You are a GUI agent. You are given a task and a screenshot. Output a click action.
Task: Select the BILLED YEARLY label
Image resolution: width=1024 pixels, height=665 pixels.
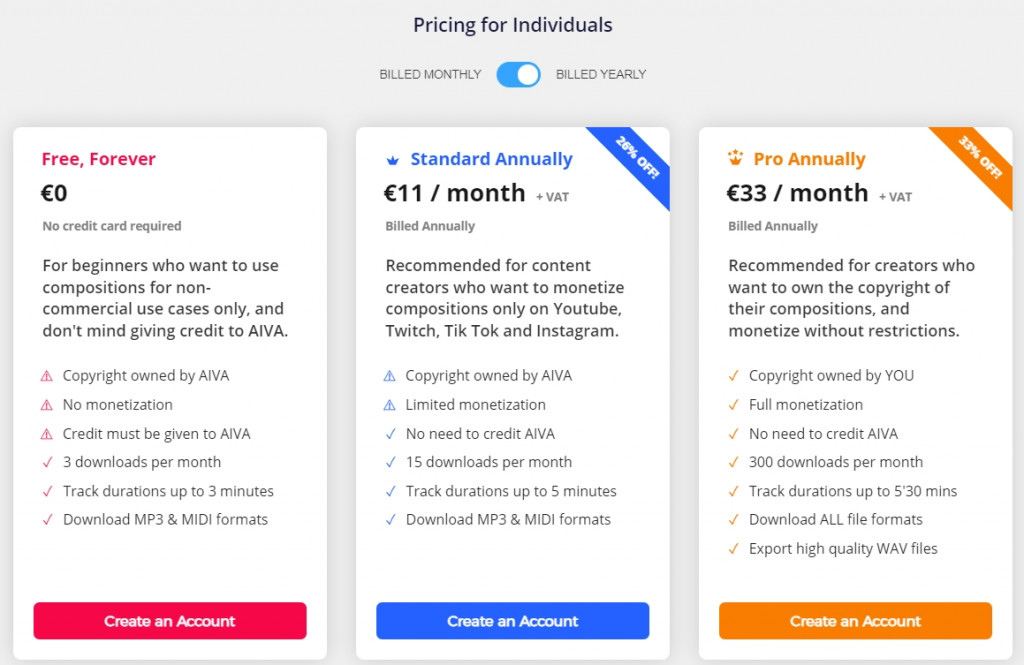tap(601, 74)
